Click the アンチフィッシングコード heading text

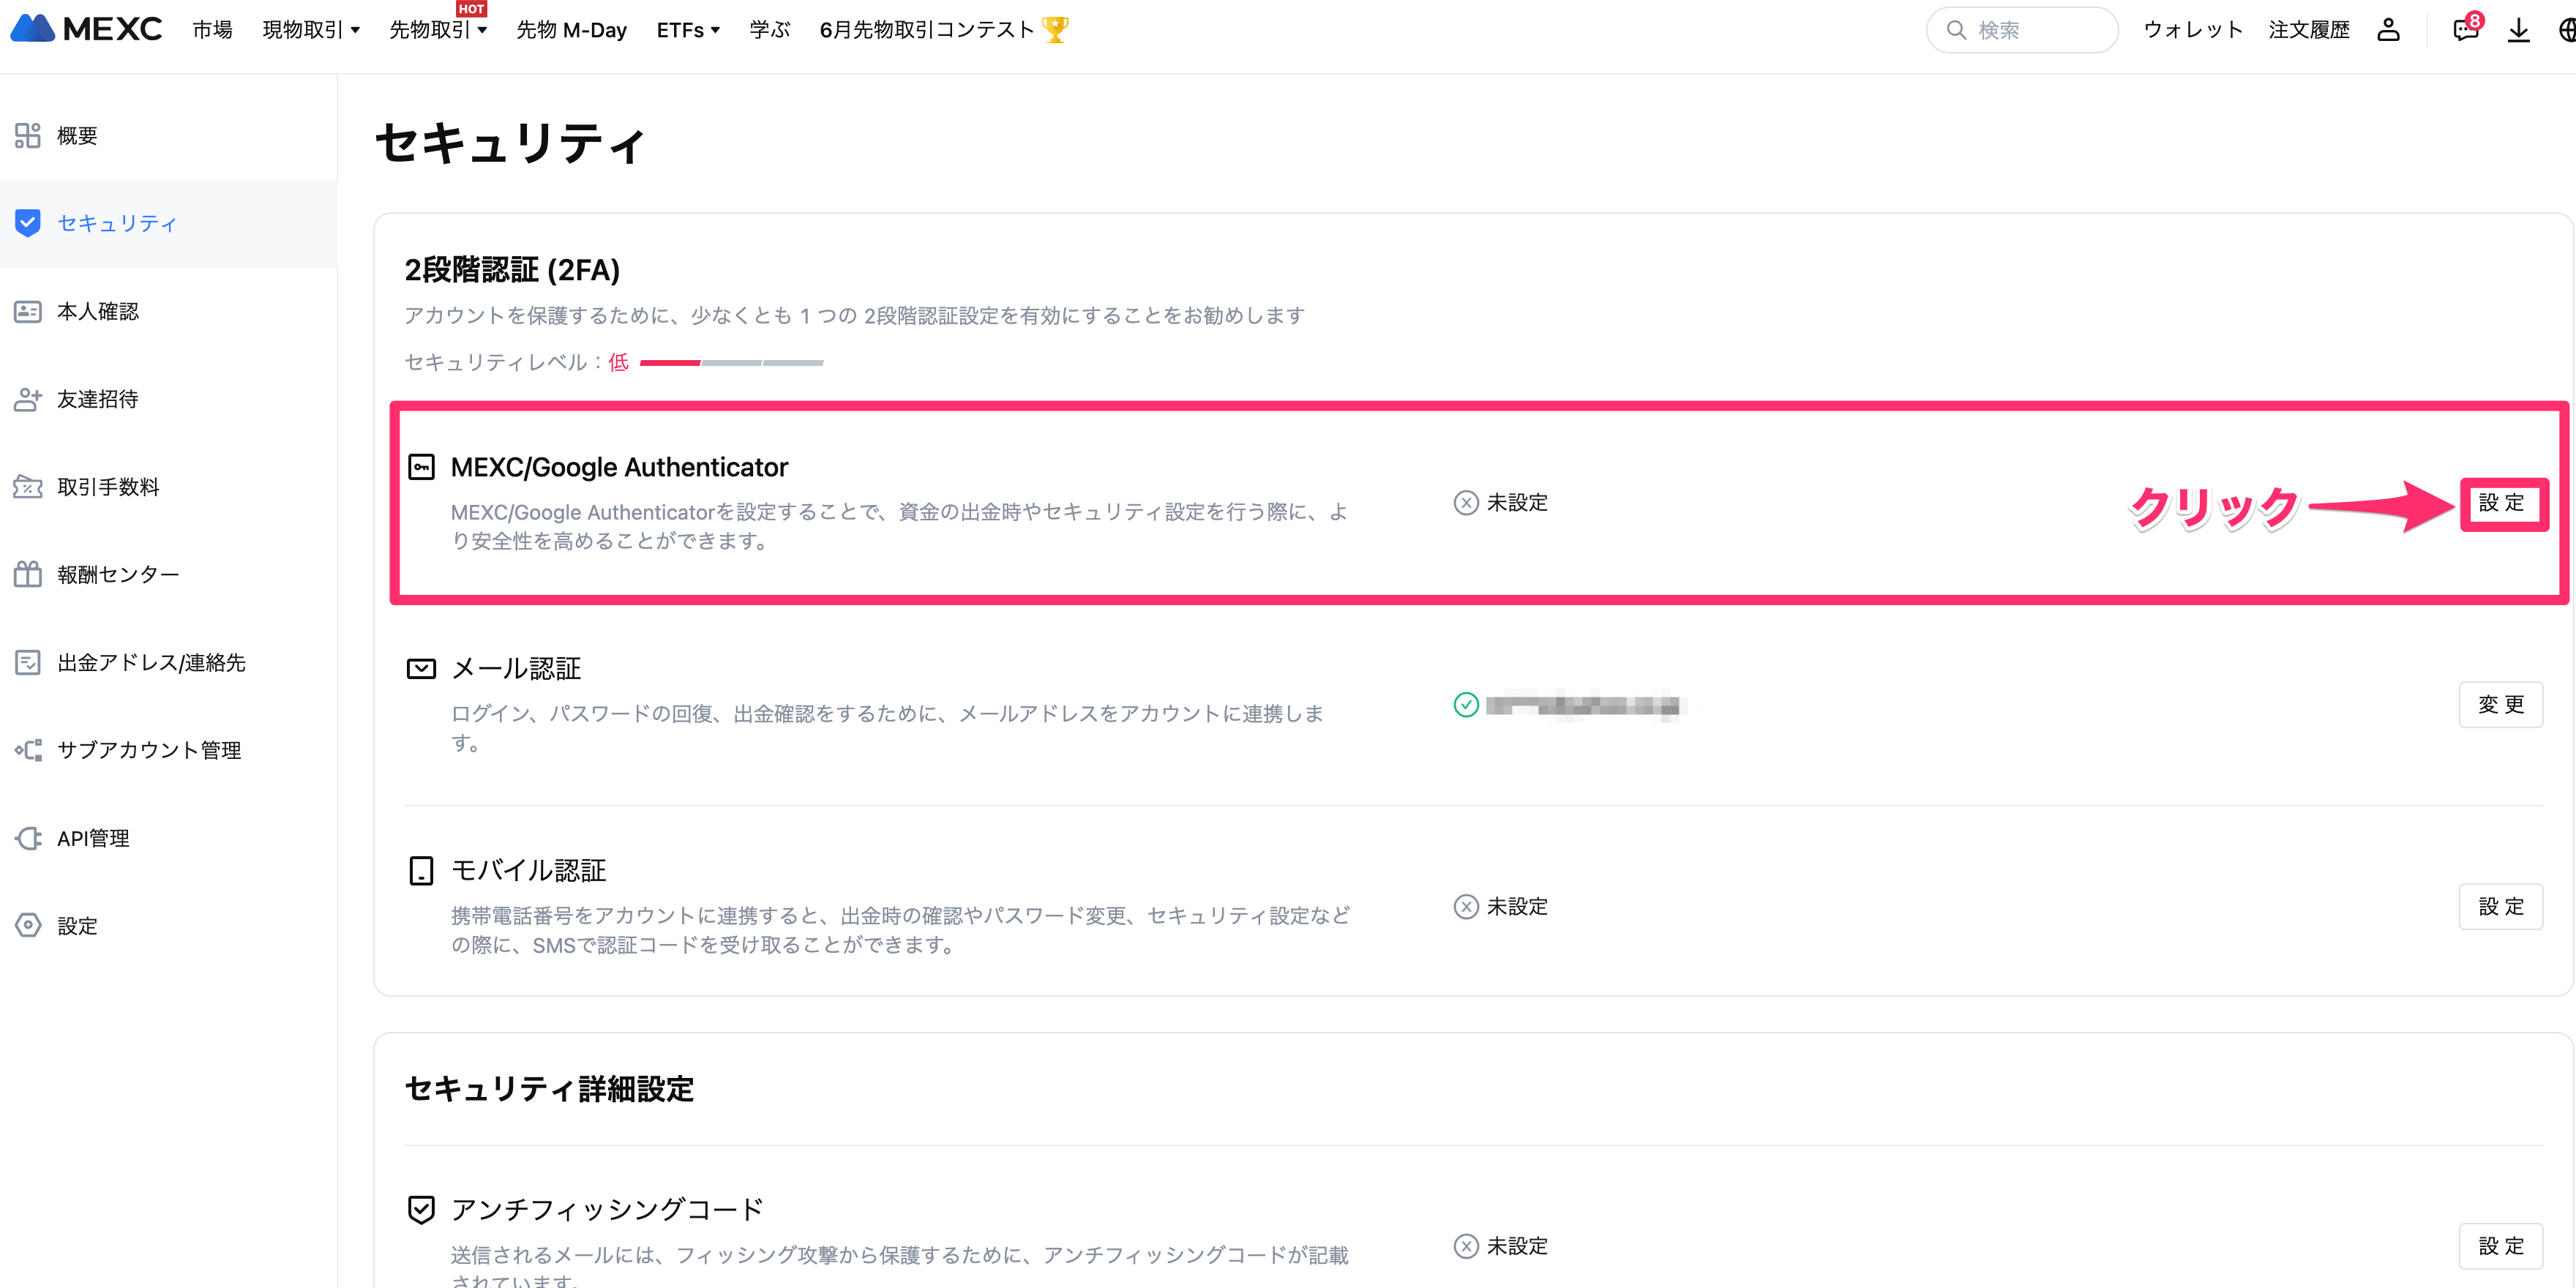607,1210
